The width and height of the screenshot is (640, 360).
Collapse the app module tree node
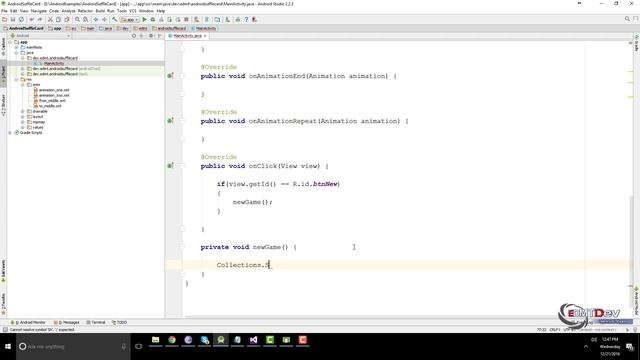pyautogui.click(x=10, y=42)
